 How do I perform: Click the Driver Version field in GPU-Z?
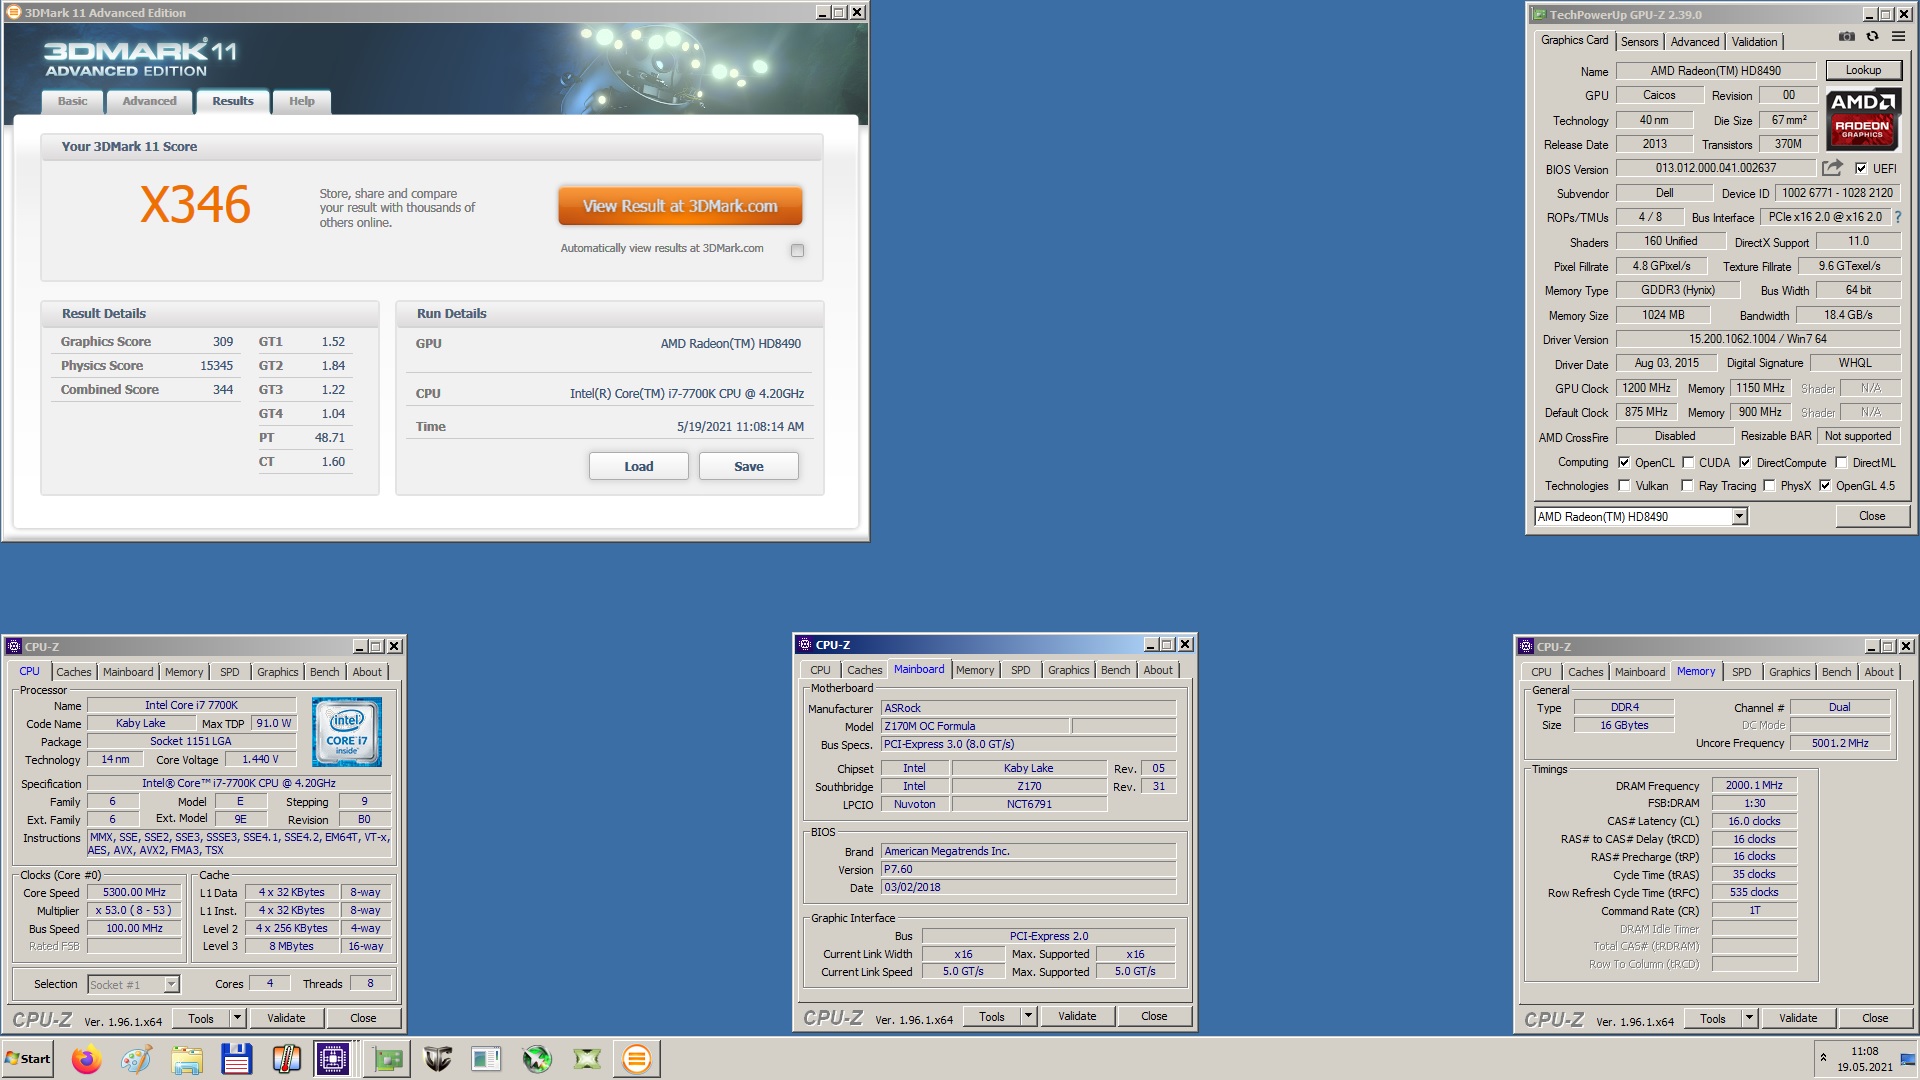point(1757,339)
